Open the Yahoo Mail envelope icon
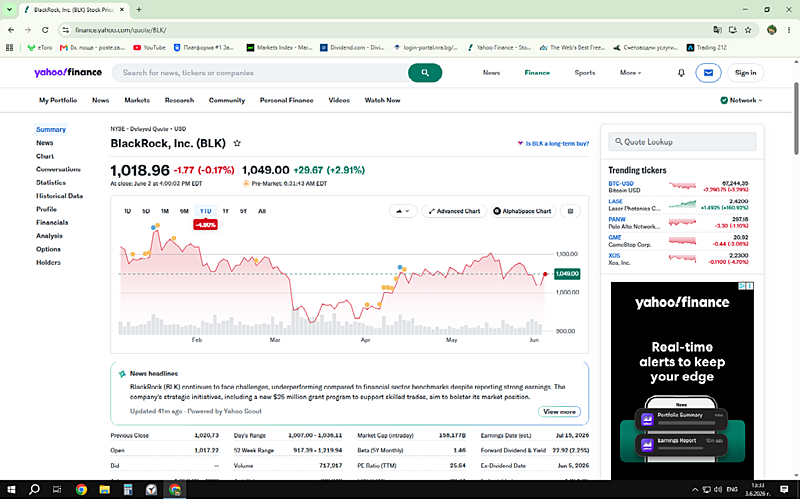The image size is (800, 500). click(708, 73)
